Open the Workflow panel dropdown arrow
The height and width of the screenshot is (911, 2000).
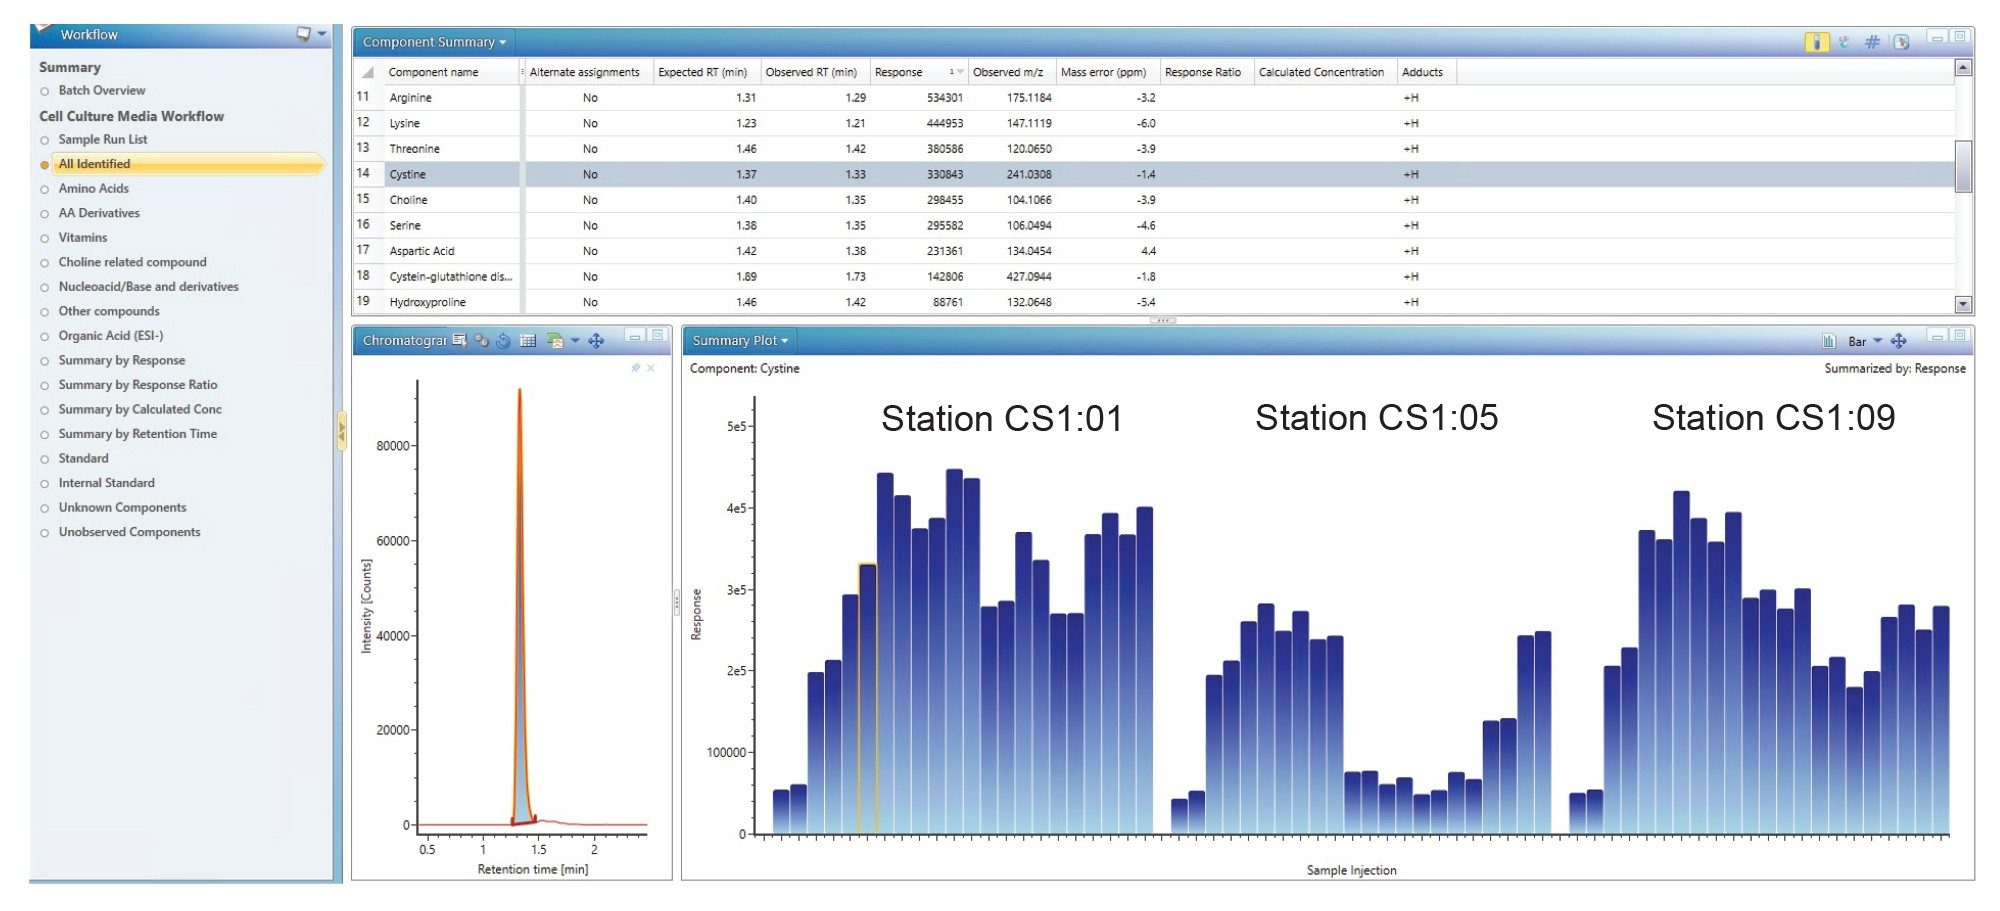pos(322,34)
